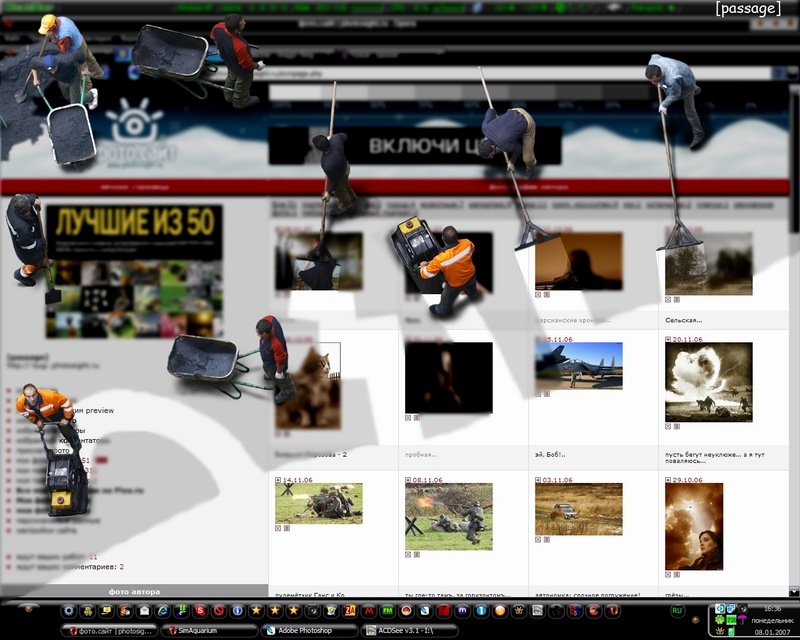Open the explosion battlefield sepia thumbnail
Viewport: 800px width, 640px height.
[x=708, y=381]
